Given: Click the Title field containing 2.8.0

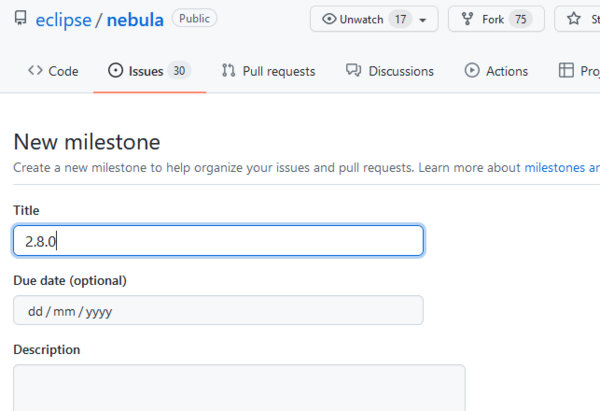Looking at the screenshot, I should click(x=218, y=241).
